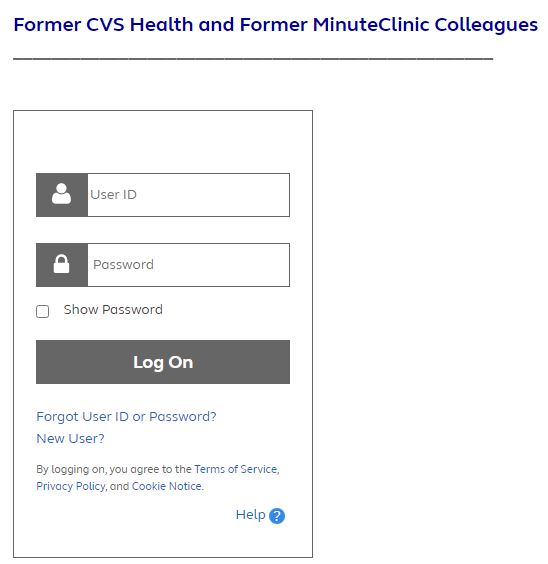Click the user silhouette icon beside User ID
This screenshot has height=564, width=548.
coord(61,194)
